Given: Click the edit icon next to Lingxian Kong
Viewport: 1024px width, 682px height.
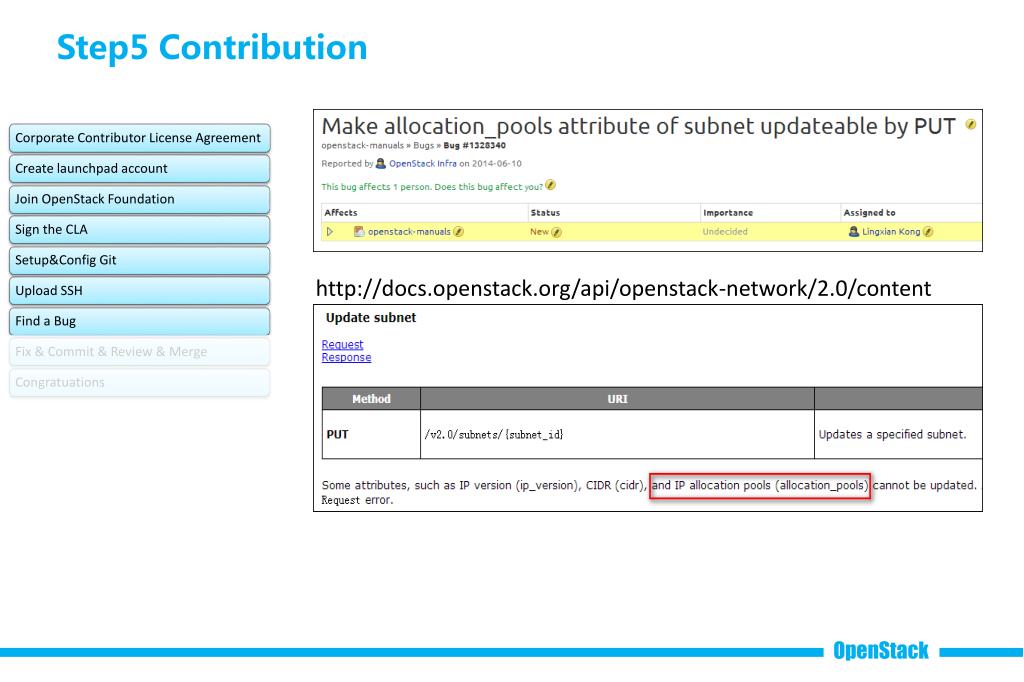Looking at the screenshot, I should [928, 231].
